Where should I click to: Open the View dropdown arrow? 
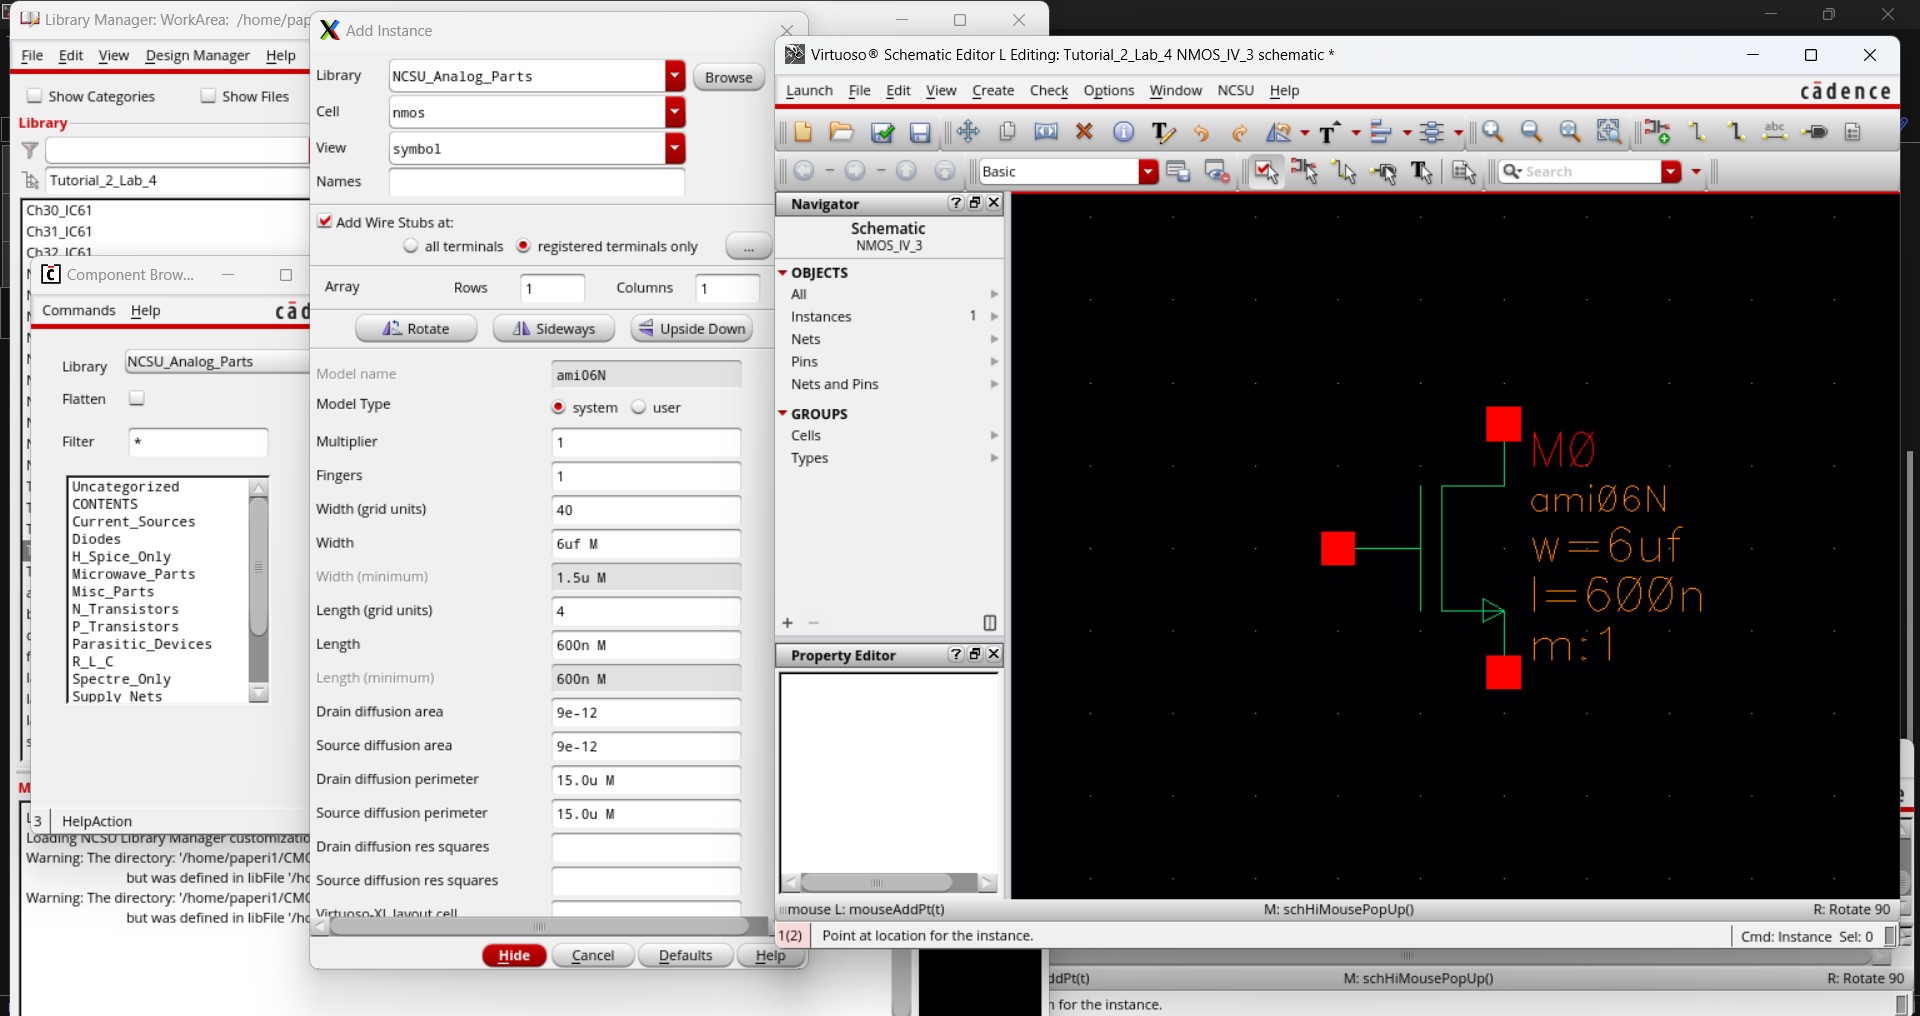point(676,148)
